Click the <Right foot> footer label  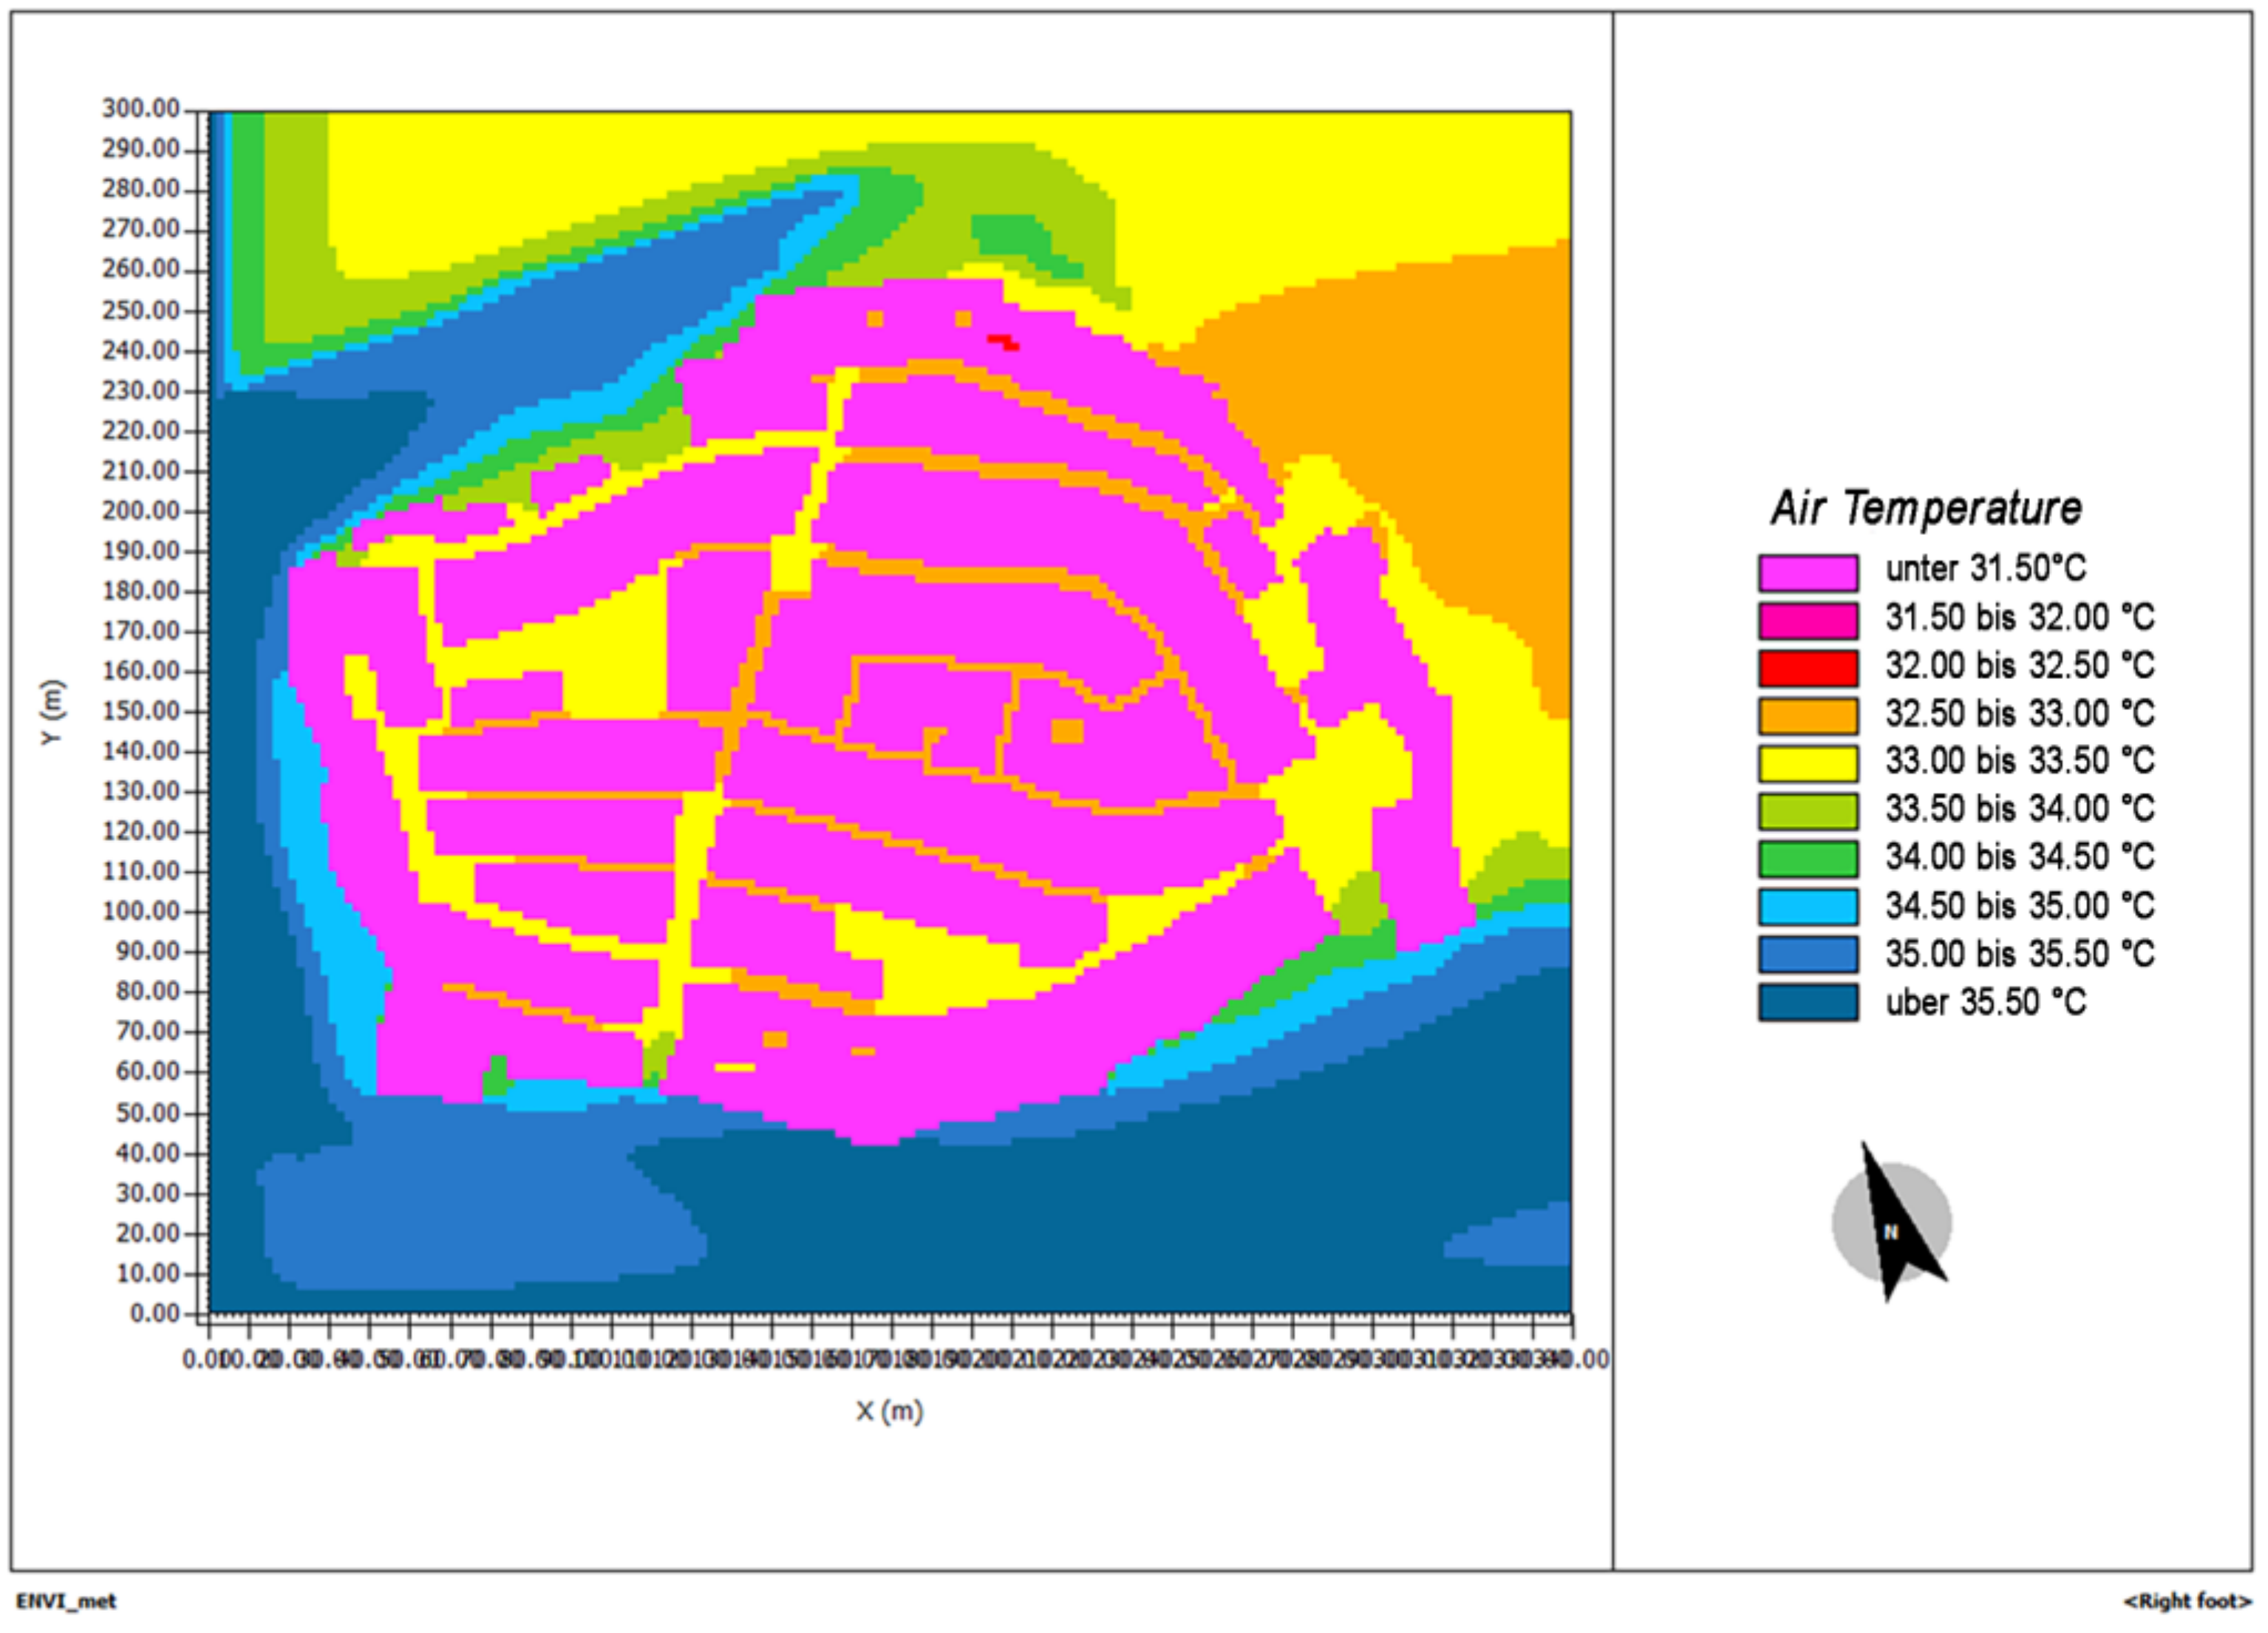[x=2187, y=1601]
